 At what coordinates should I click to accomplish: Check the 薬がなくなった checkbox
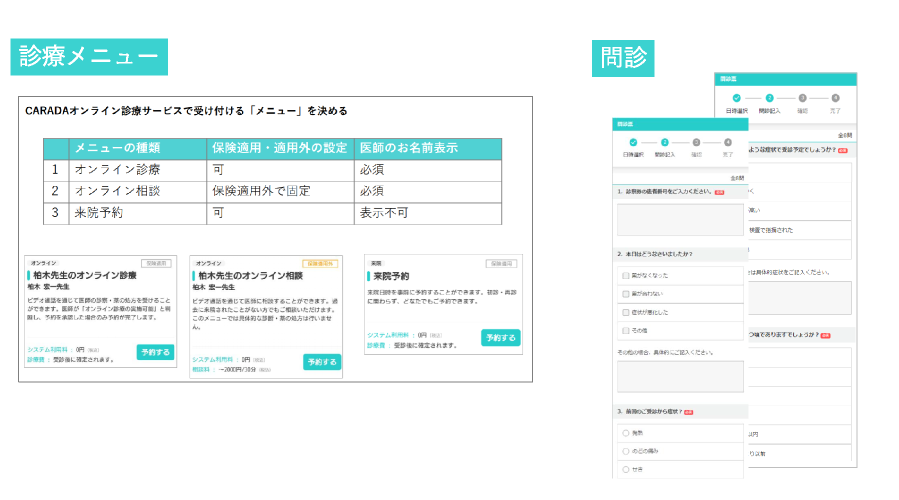pos(626,275)
